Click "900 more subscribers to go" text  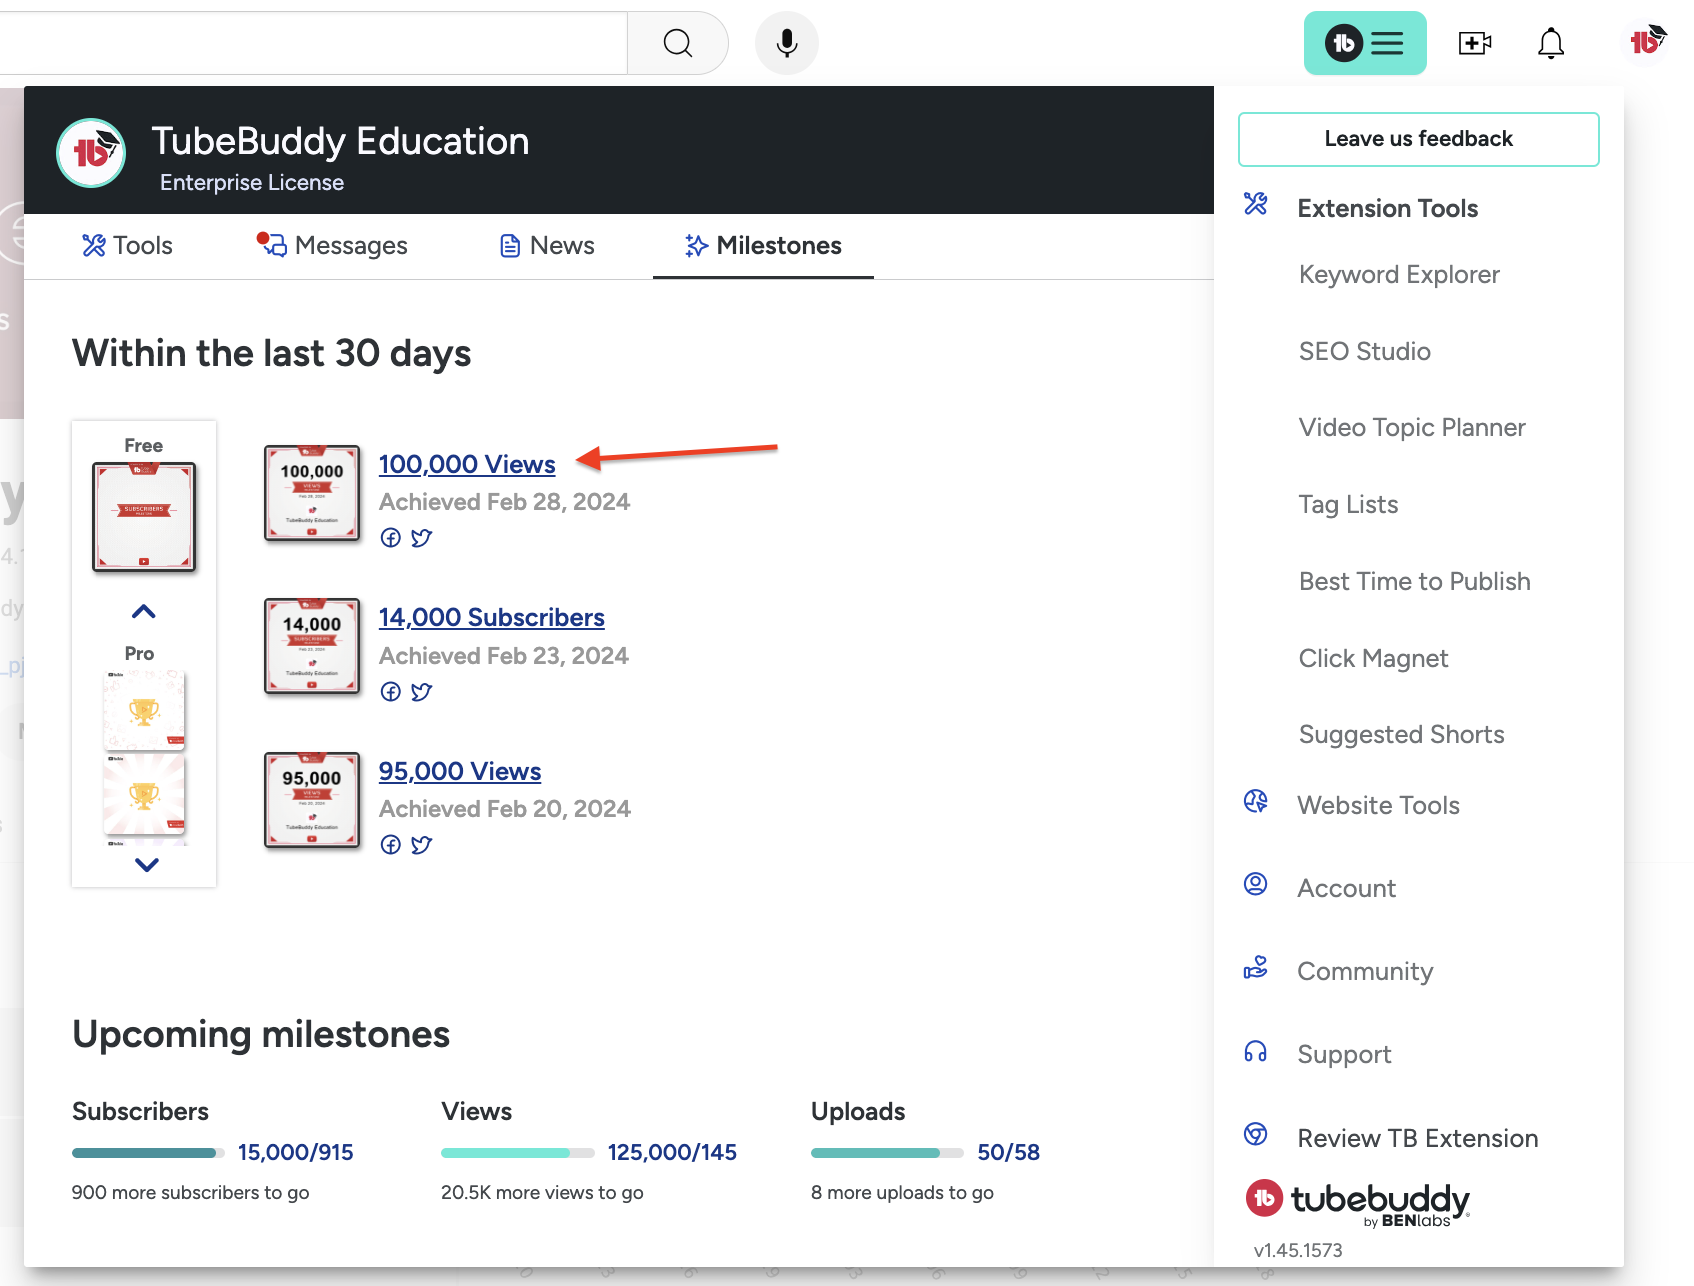pyautogui.click(x=190, y=1193)
